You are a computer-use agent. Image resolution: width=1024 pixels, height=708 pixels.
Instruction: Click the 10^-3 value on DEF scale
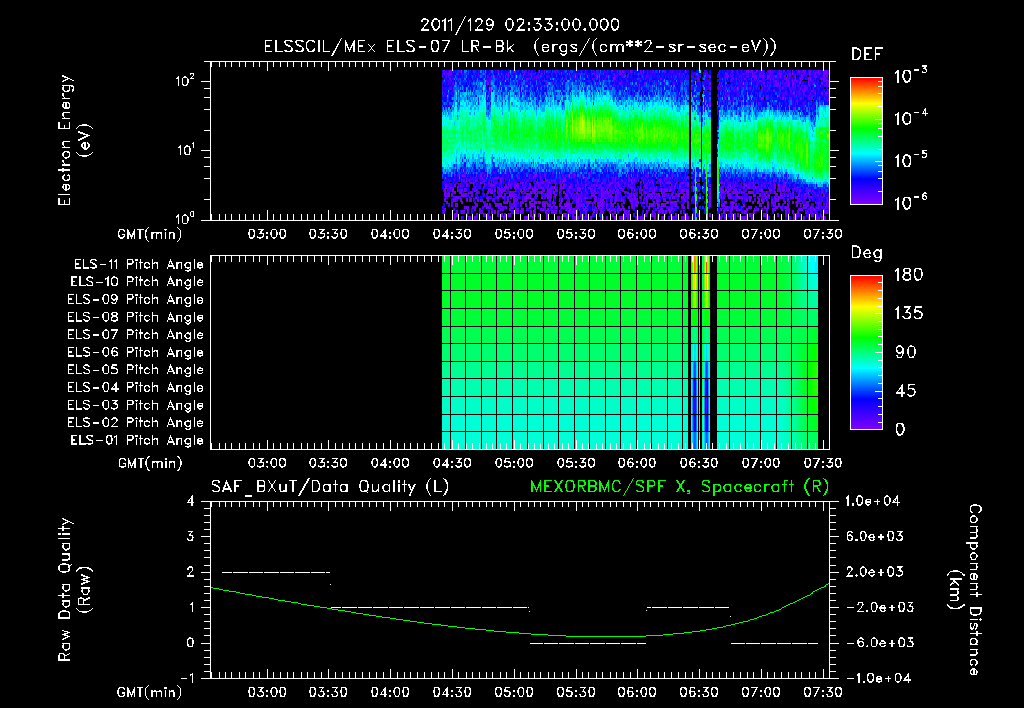point(910,76)
